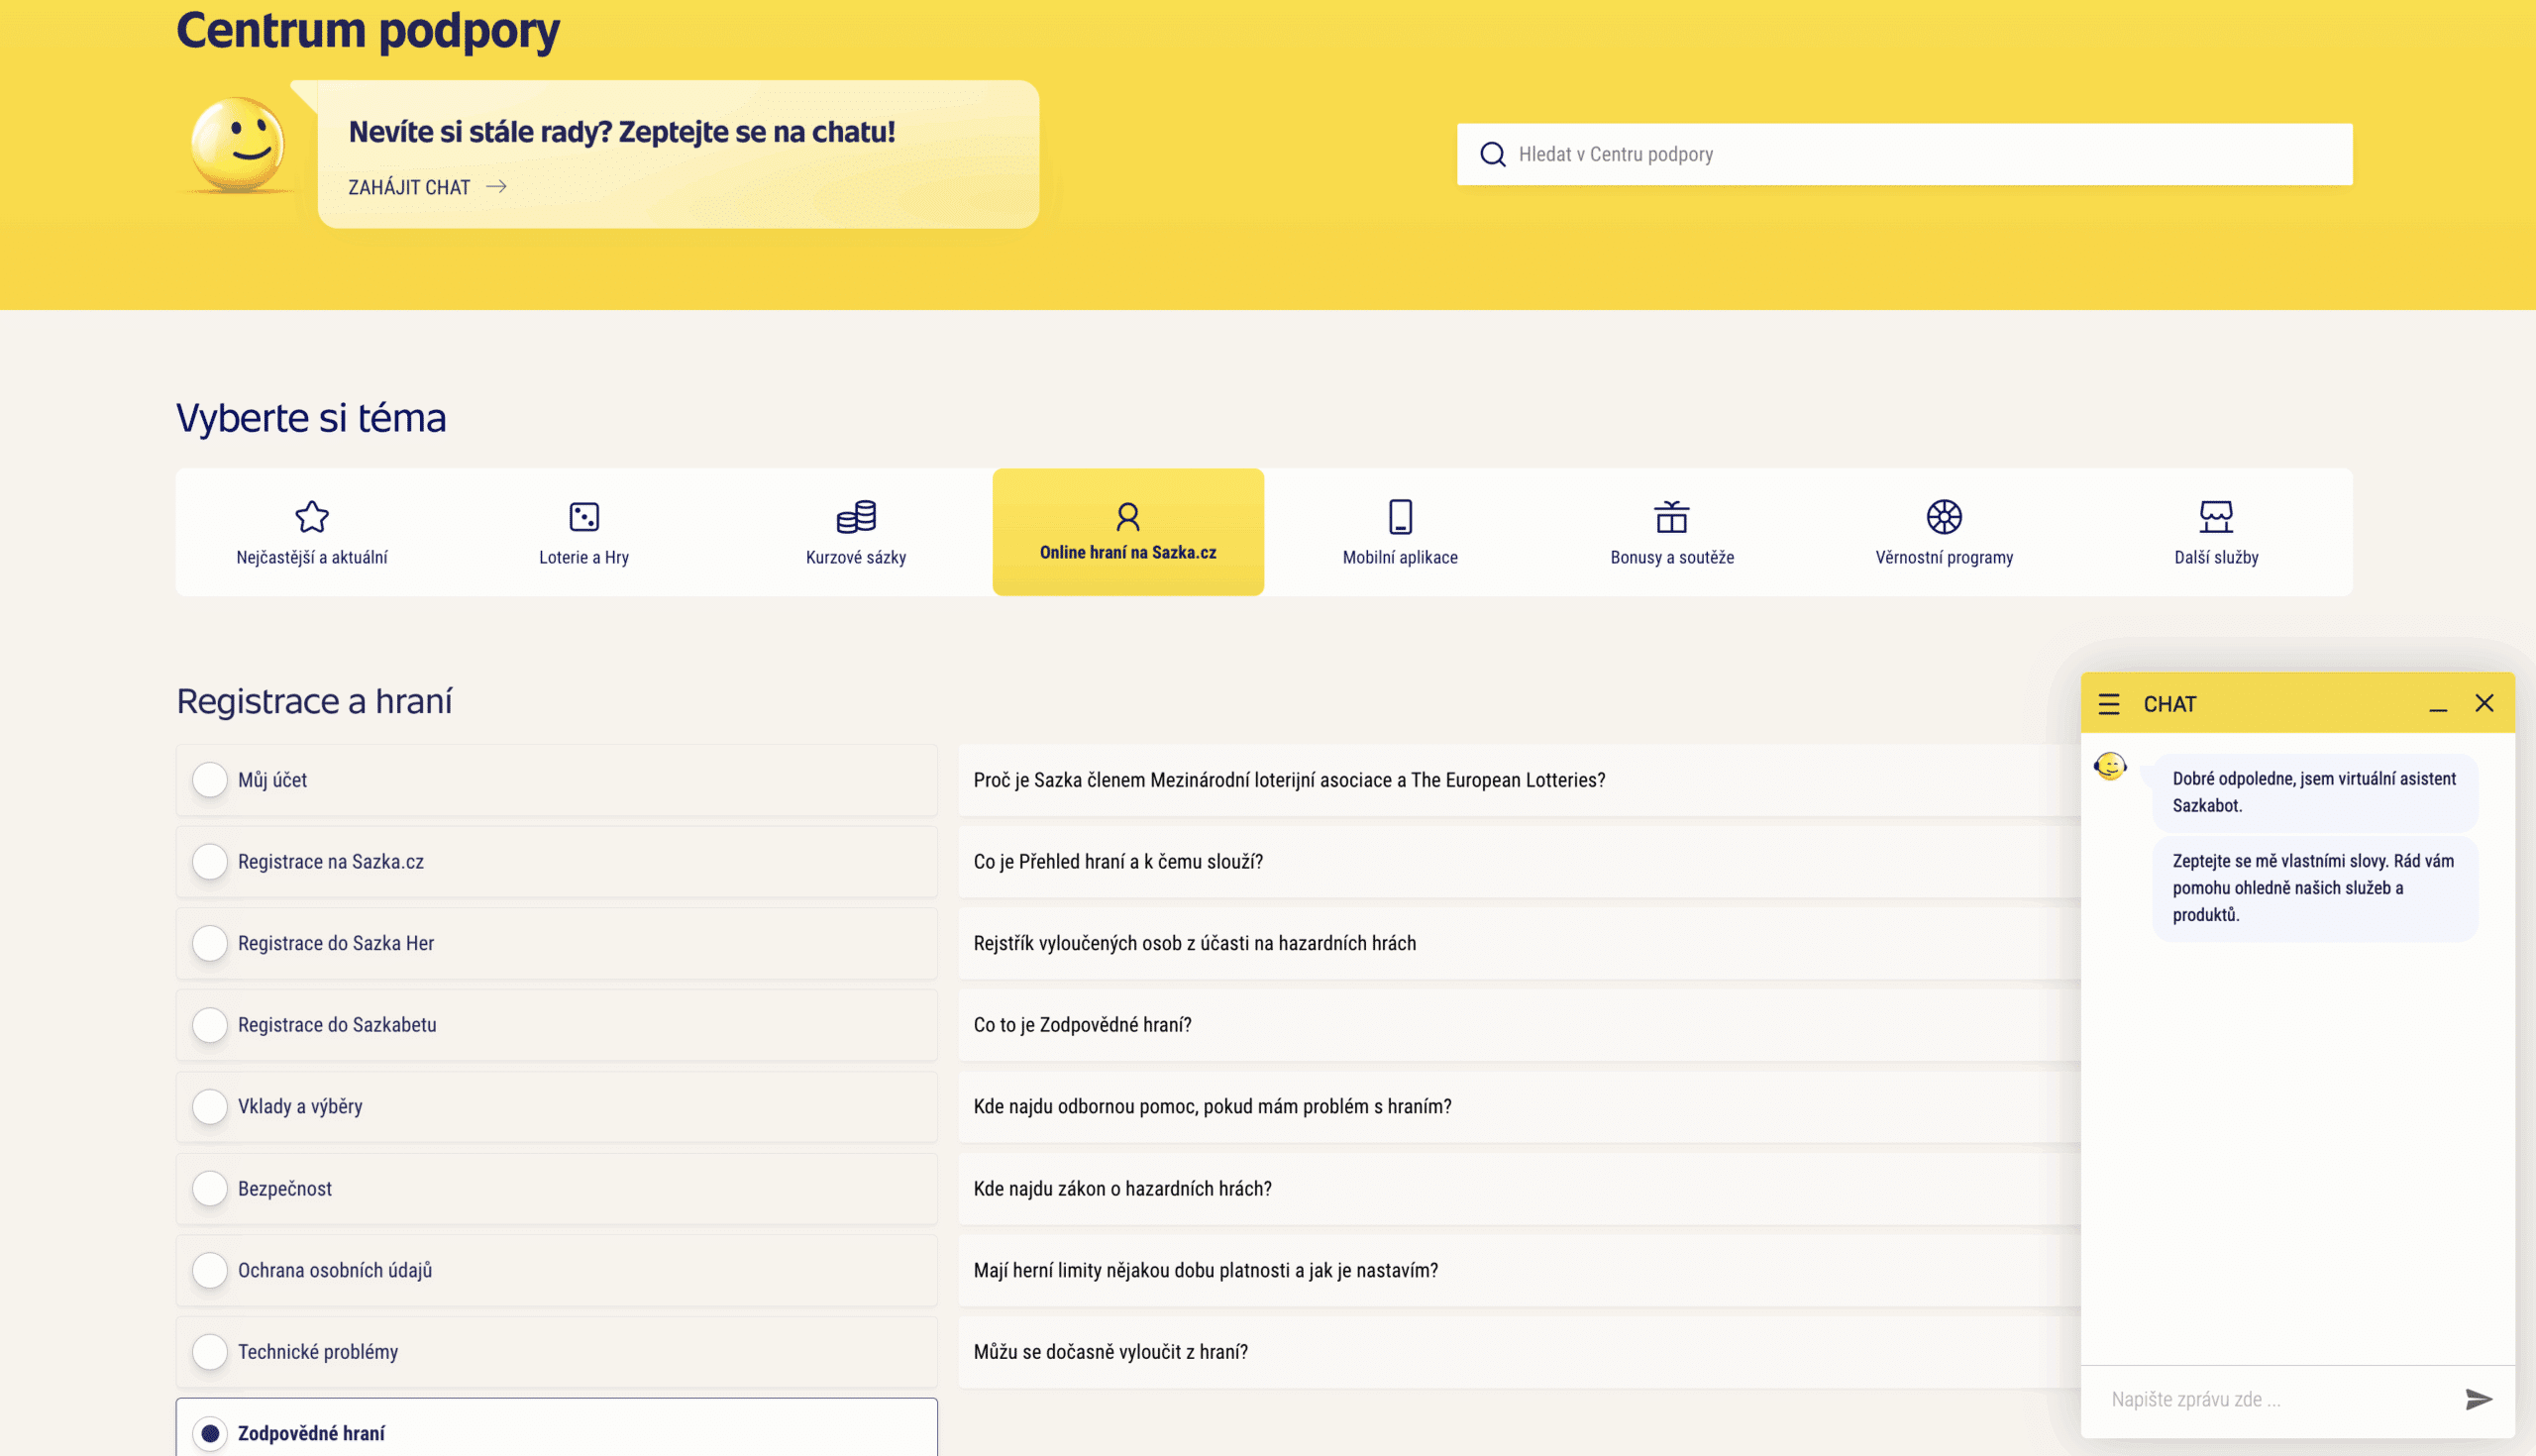Select the Mobilní aplikace phone icon
The height and width of the screenshot is (1456, 2536).
click(x=1400, y=516)
